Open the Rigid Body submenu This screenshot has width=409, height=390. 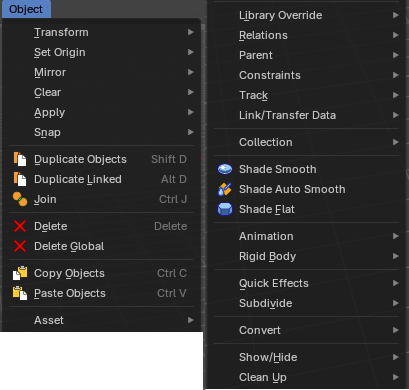pyautogui.click(x=306, y=256)
